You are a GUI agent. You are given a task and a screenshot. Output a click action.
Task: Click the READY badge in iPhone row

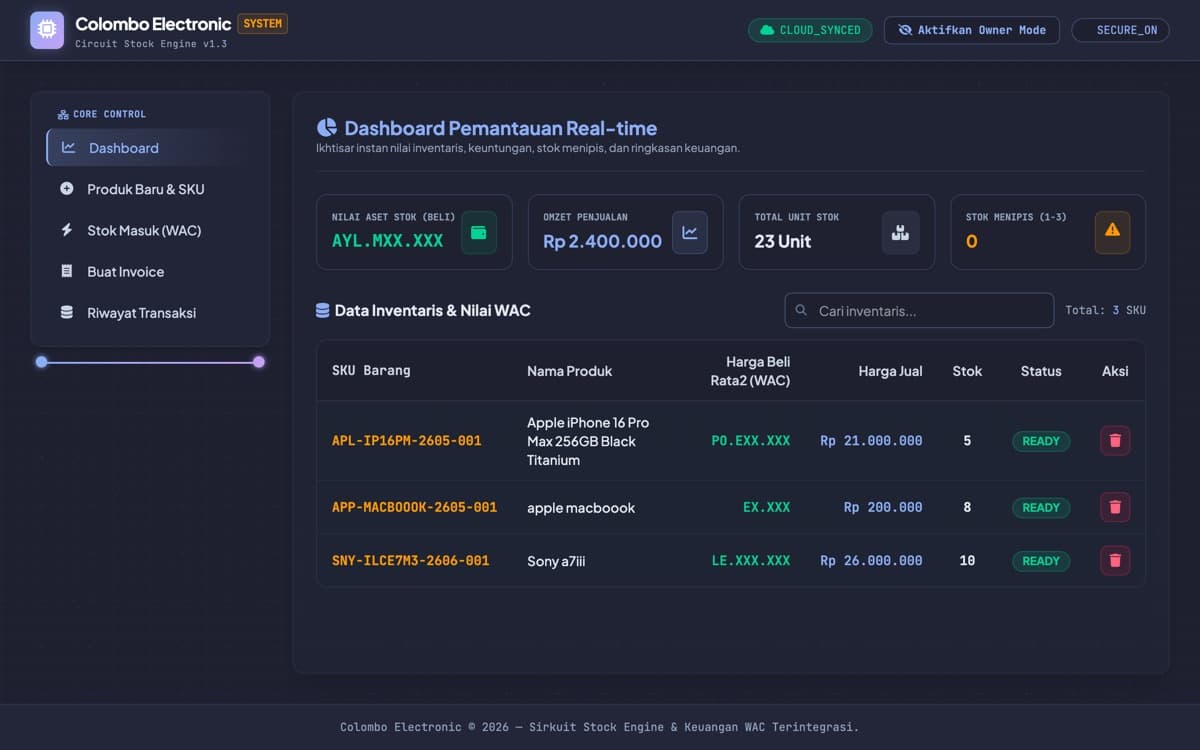tap(1041, 441)
